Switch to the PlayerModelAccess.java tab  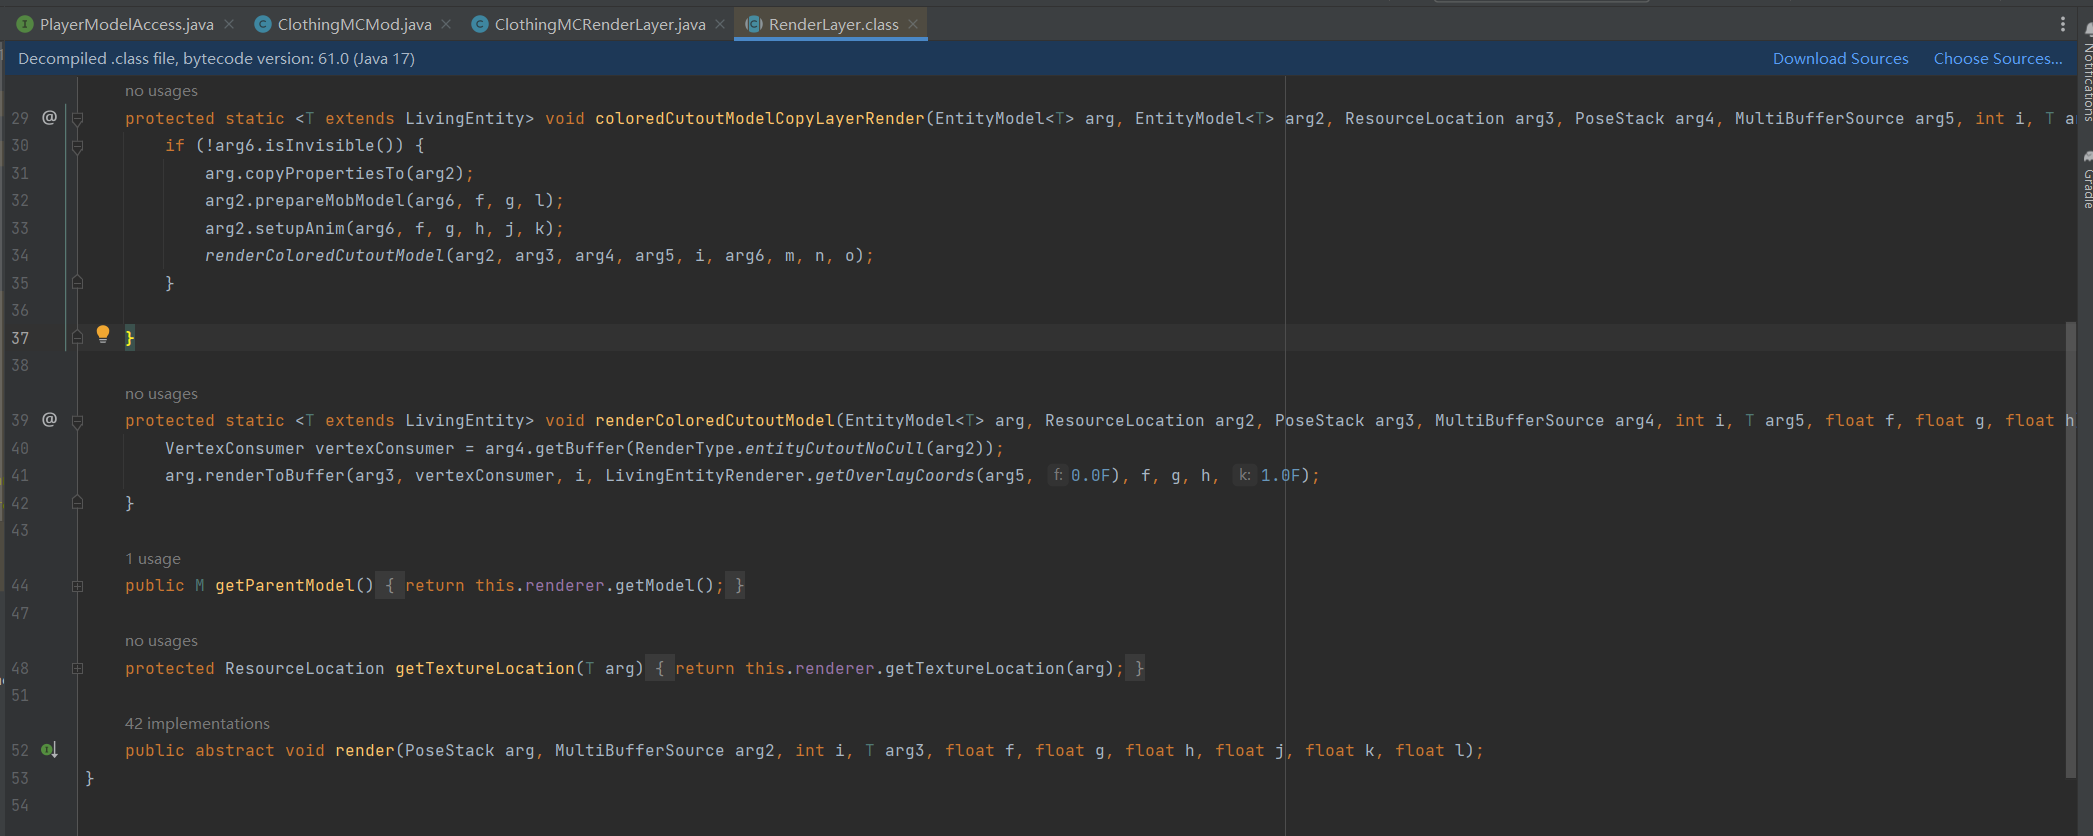pos(126,24)
